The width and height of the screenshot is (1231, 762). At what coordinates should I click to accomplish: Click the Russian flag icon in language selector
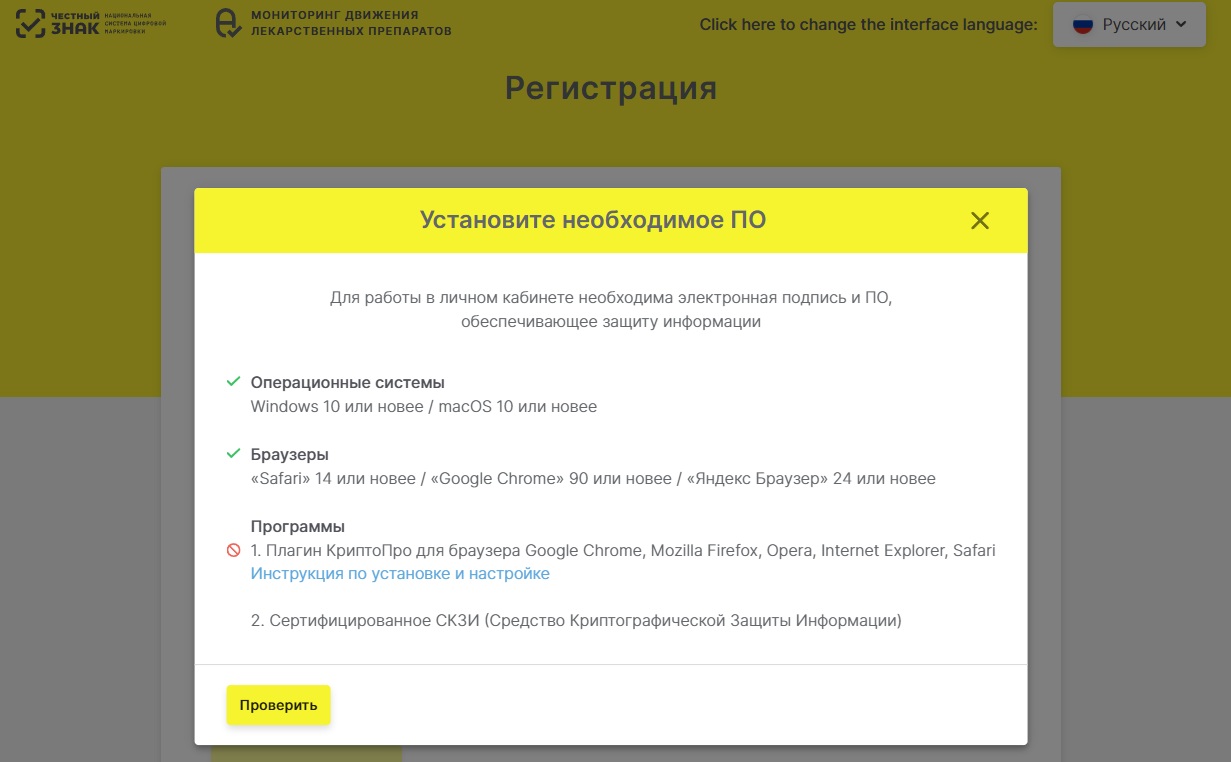coord(1081,24)
